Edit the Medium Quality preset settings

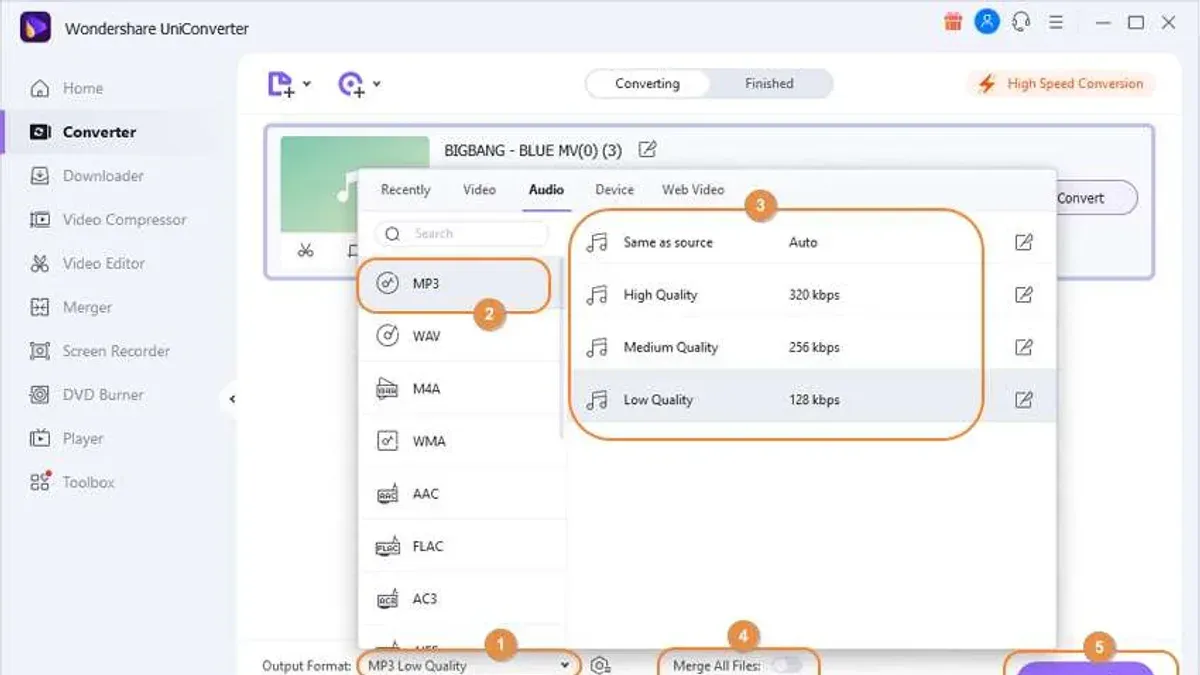(1023, 347)
